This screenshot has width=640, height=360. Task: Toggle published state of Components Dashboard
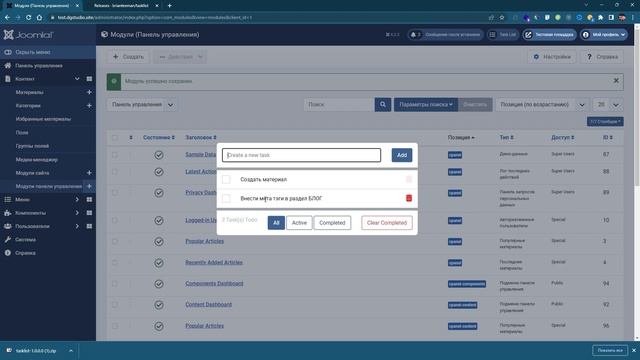pos(159,284)
